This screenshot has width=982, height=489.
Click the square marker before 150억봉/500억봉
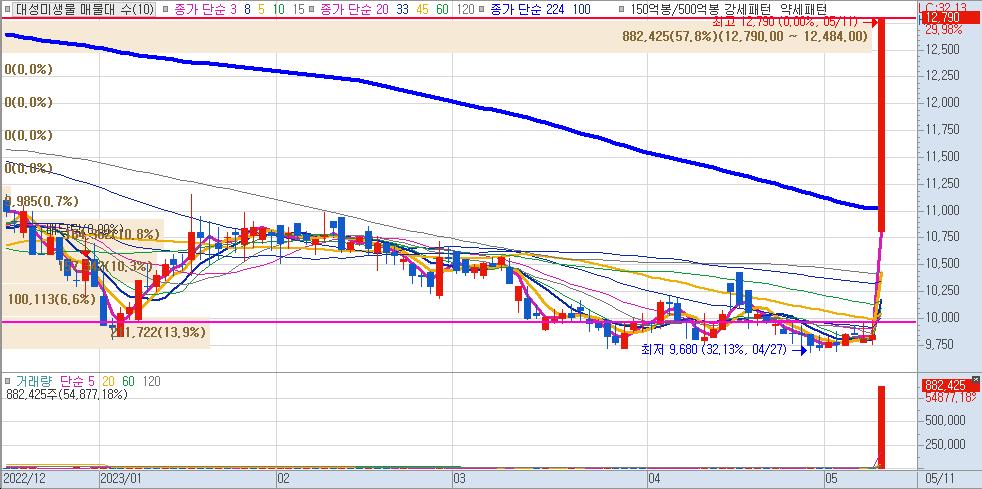[621, 9]
